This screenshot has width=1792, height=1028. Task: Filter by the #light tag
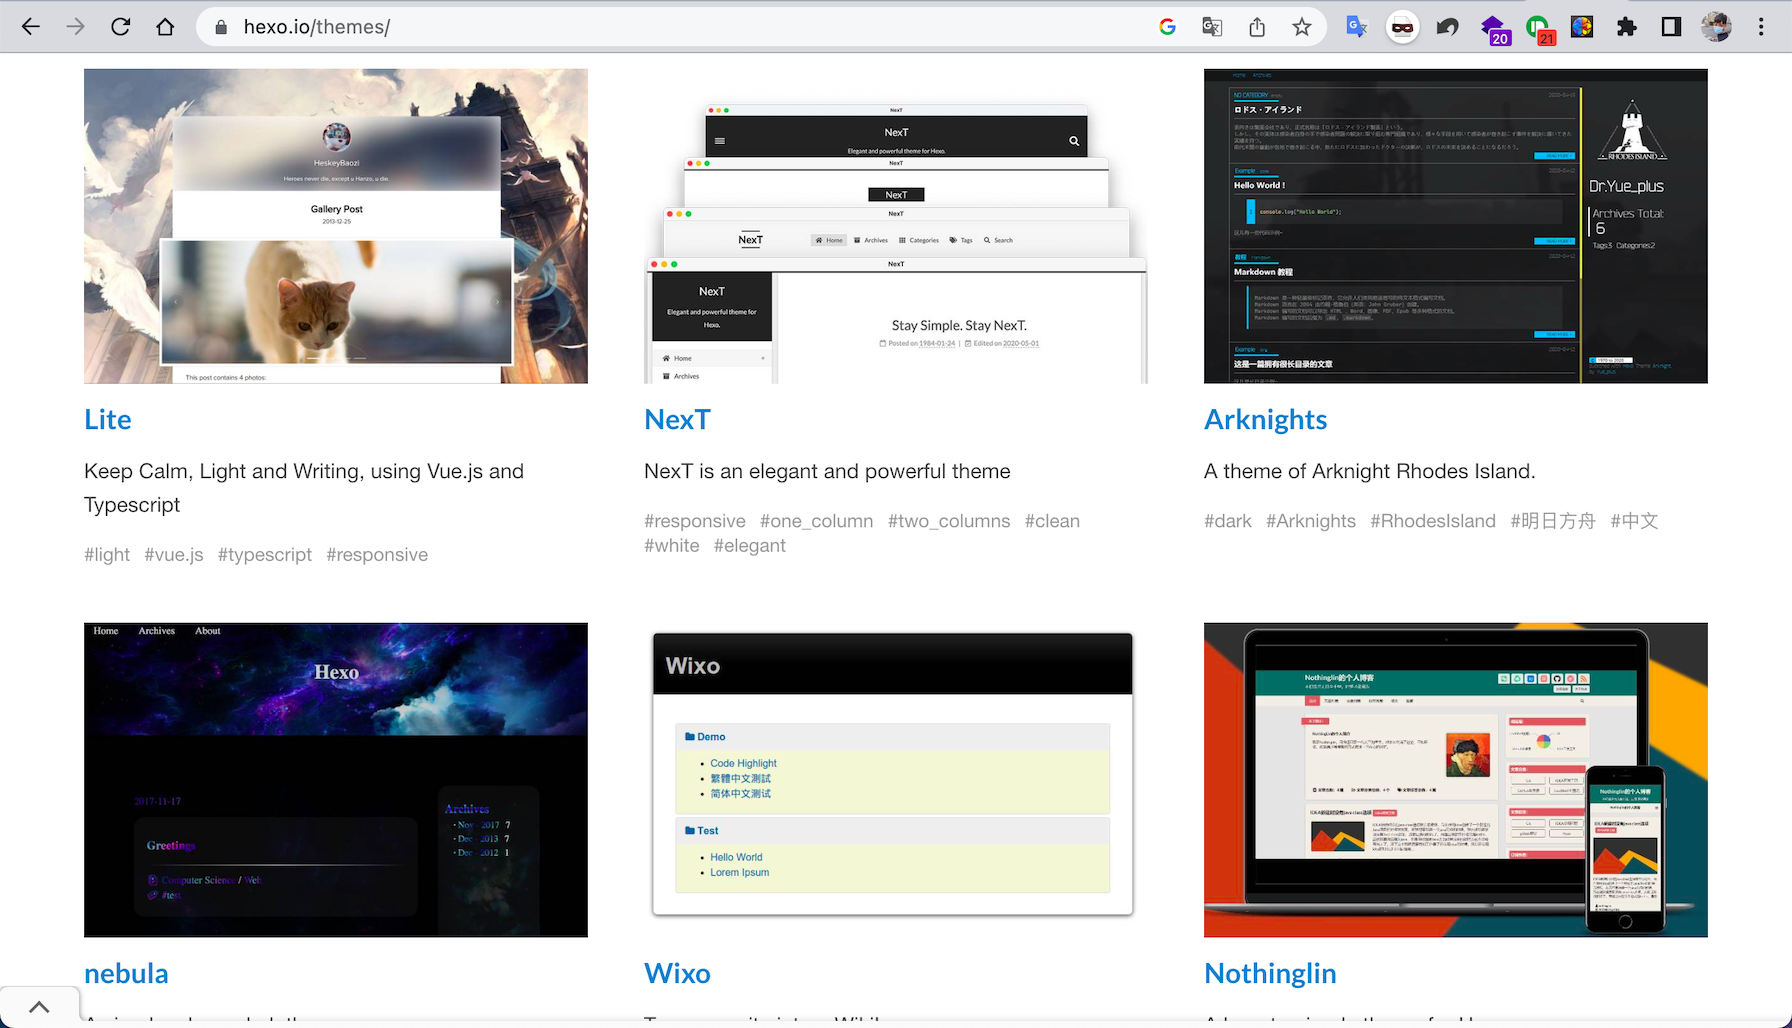point(107,555)
